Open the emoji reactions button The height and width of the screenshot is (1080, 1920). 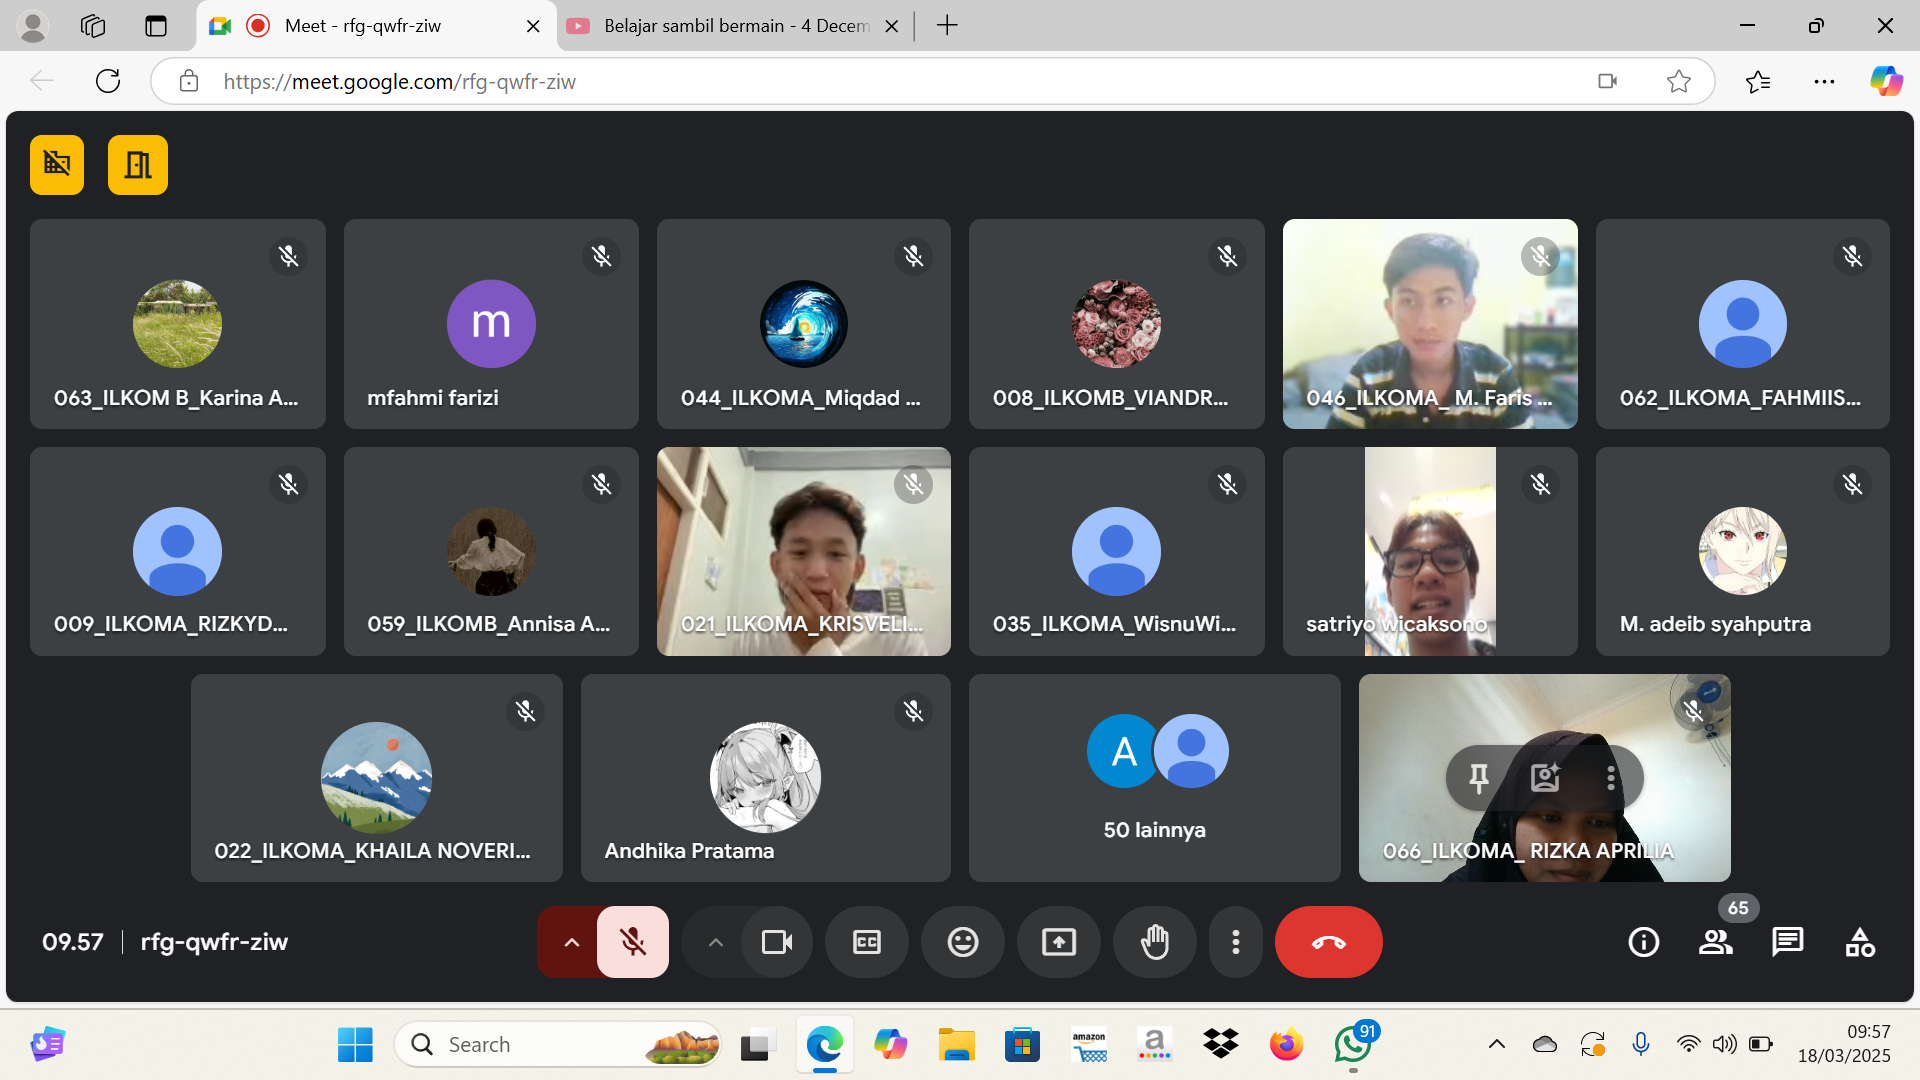(x=962, y=942)
